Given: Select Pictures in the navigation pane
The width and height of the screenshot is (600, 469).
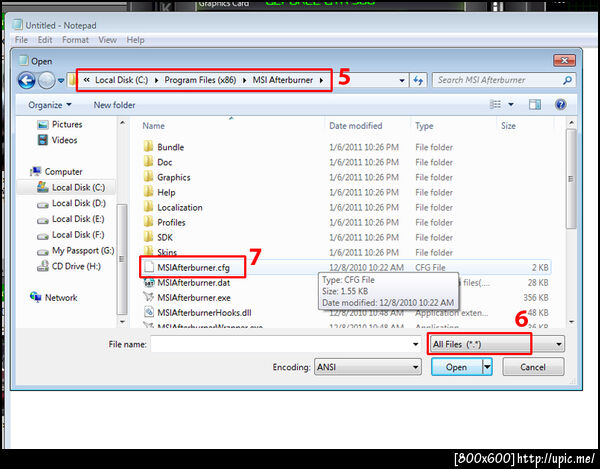Looking at the screenshot, I should 60,124.
